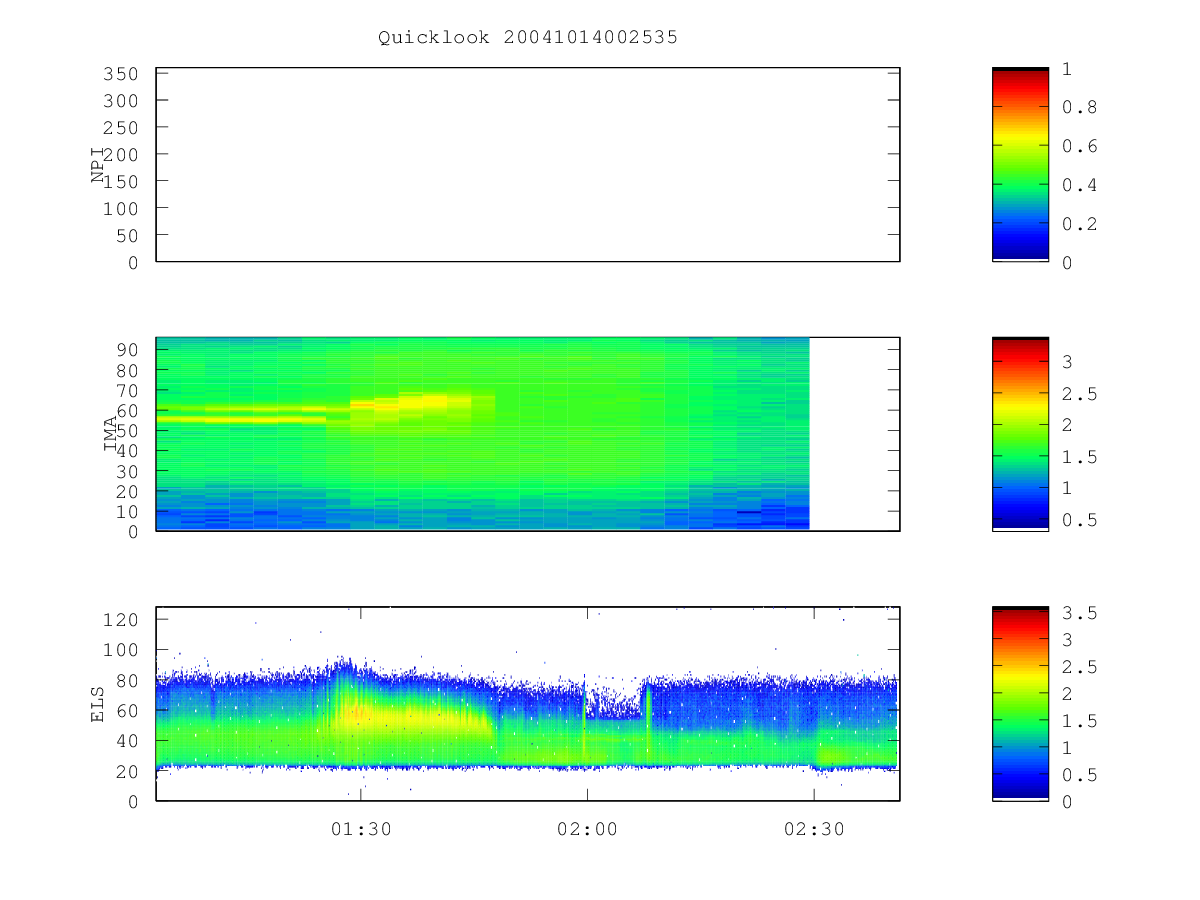The height and width of the screenshot is (900, 1200).
Task: Click the empty NPI plot panel
Action: pyautogui.click(x=528, y=165)
